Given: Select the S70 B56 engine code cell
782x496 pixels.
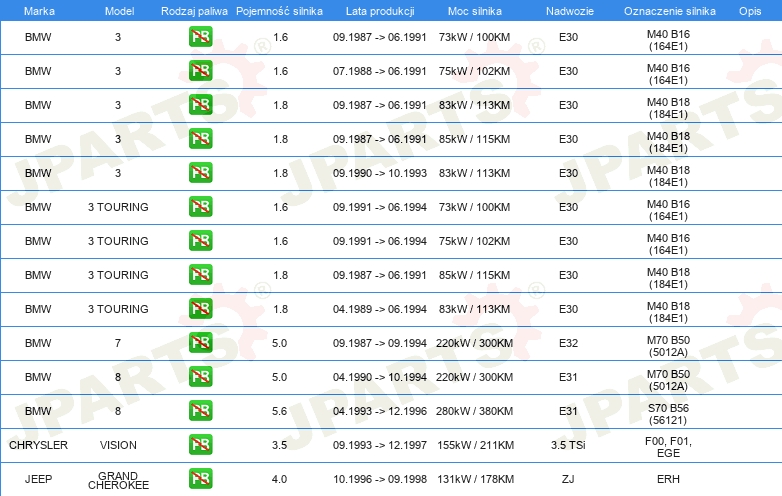Looking at the screenshot, I should point(668,414).
